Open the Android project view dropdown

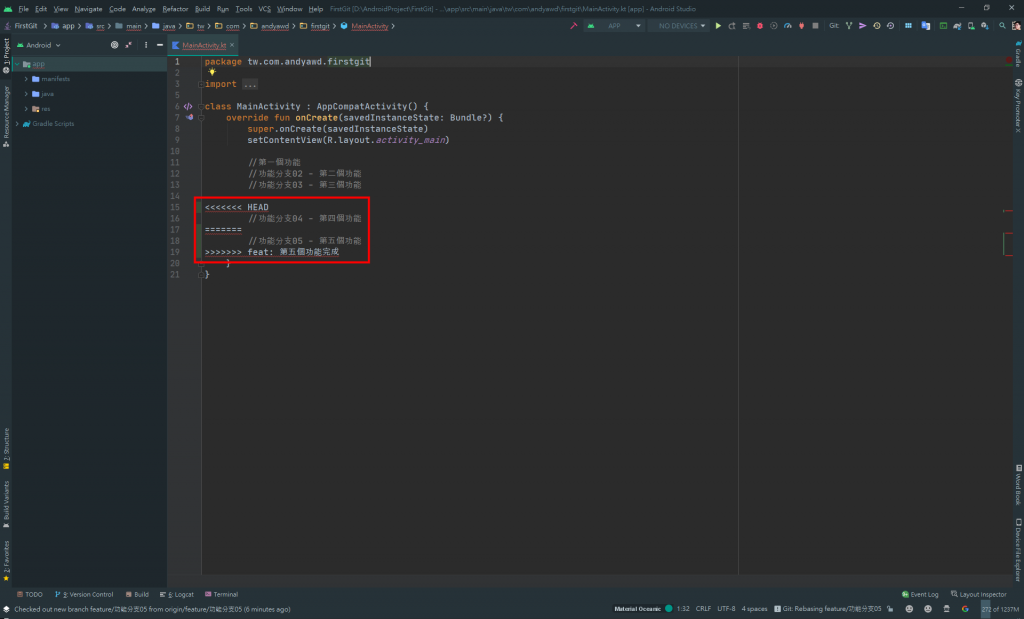(x=39, y=45)
